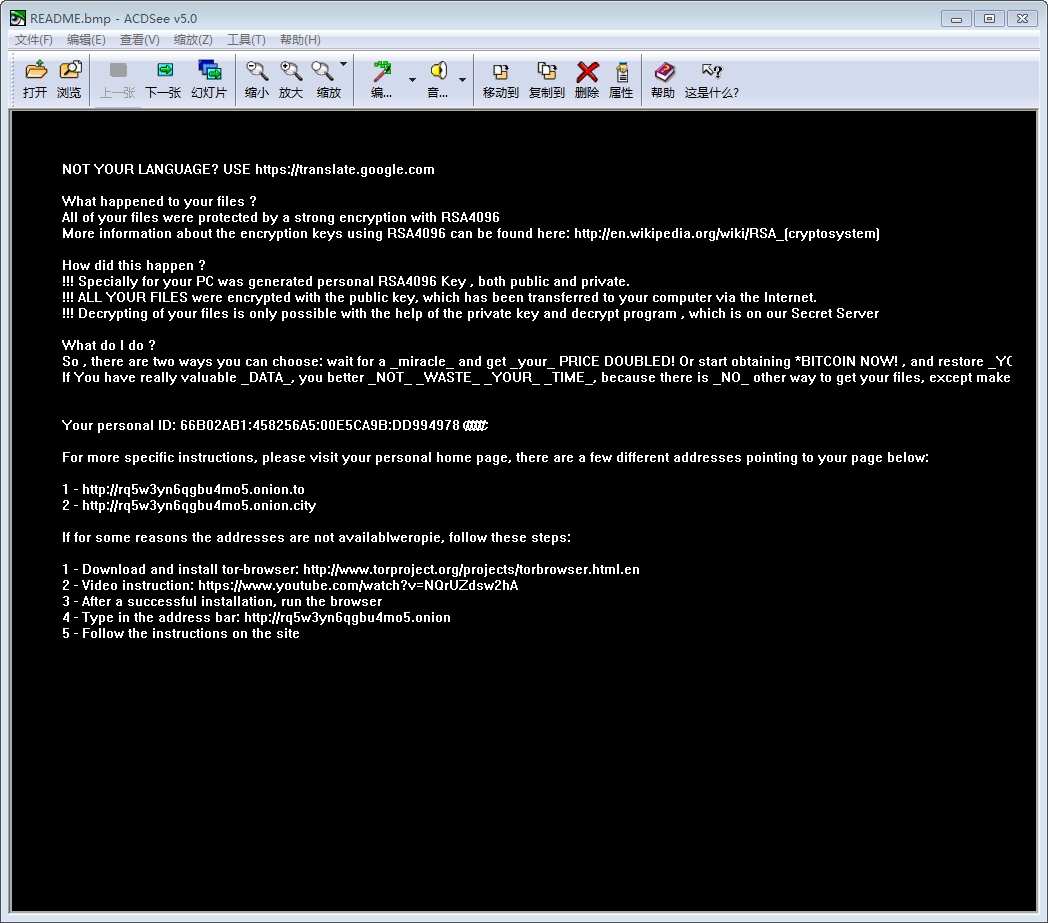Image resolution: width=1048 pixels, height=923 pixels.
Task: Open the Help (帮助(H)) menu
Action: [300, 40]
